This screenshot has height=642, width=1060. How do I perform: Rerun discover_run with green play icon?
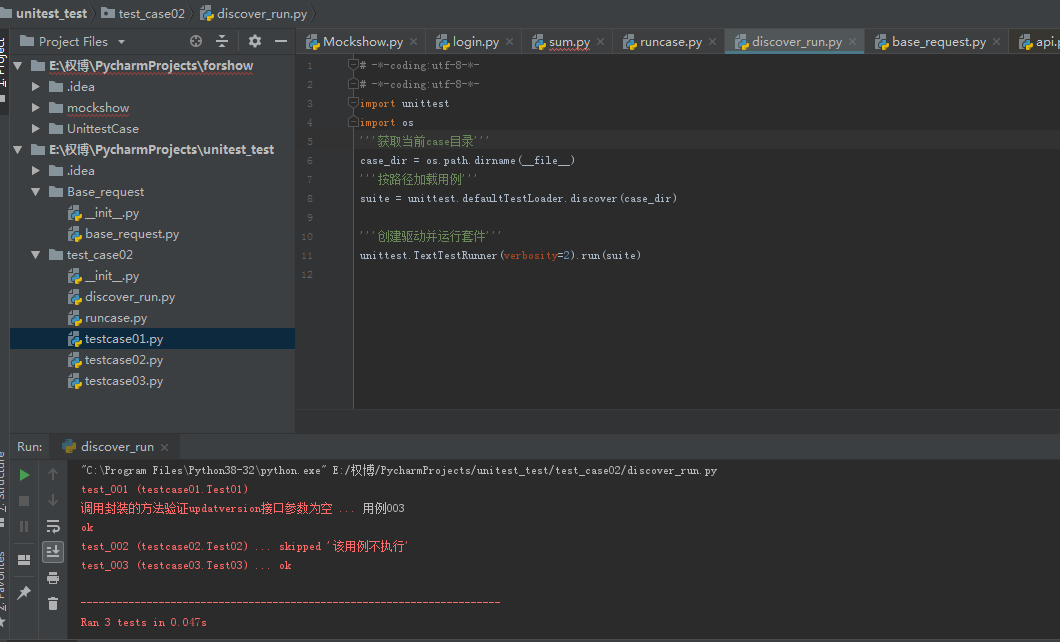24,475
